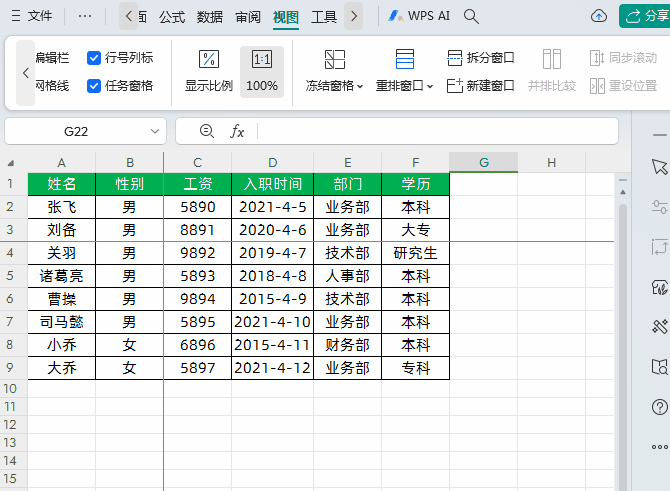Click the three-dots more menu

point(85,16)
